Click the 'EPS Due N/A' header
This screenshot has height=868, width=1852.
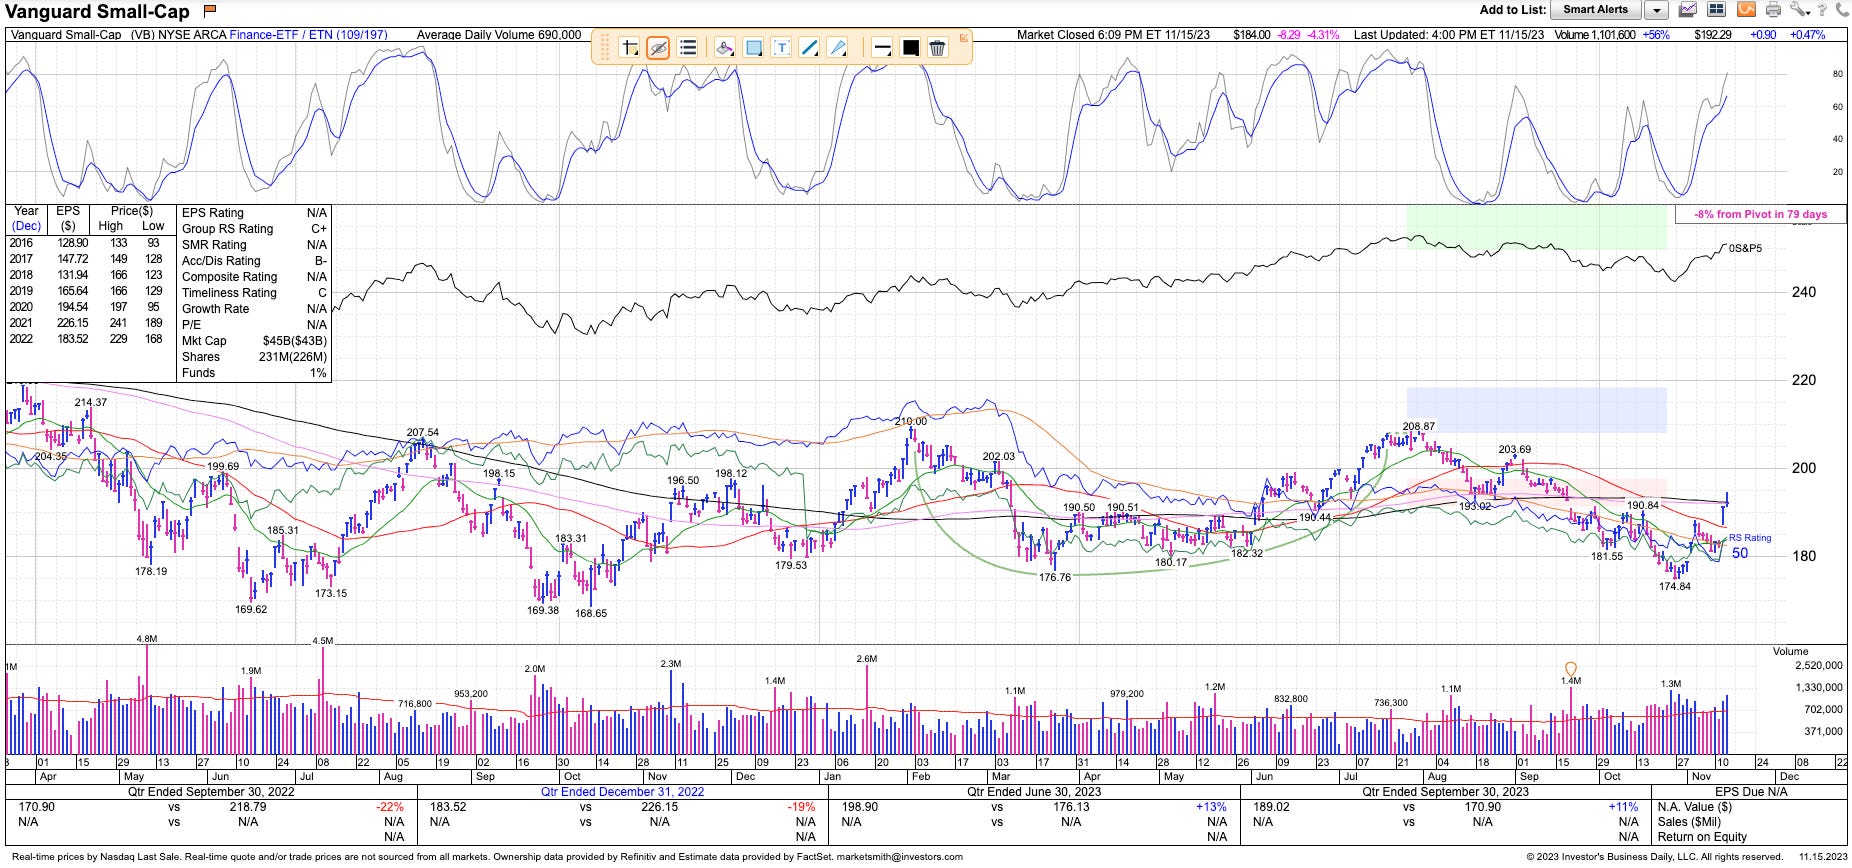coord(1751,791)
